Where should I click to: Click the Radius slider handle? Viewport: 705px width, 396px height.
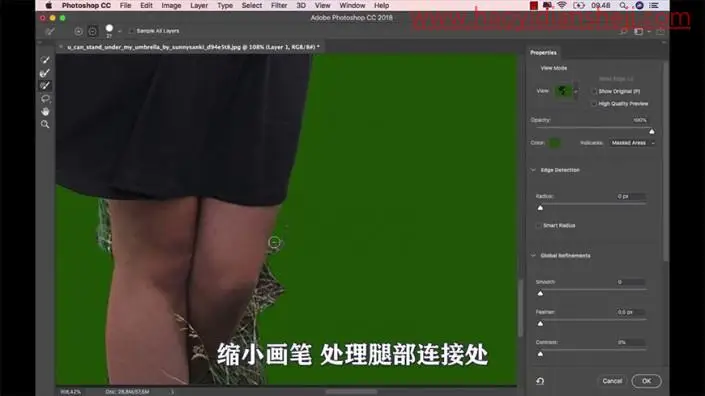540,208
